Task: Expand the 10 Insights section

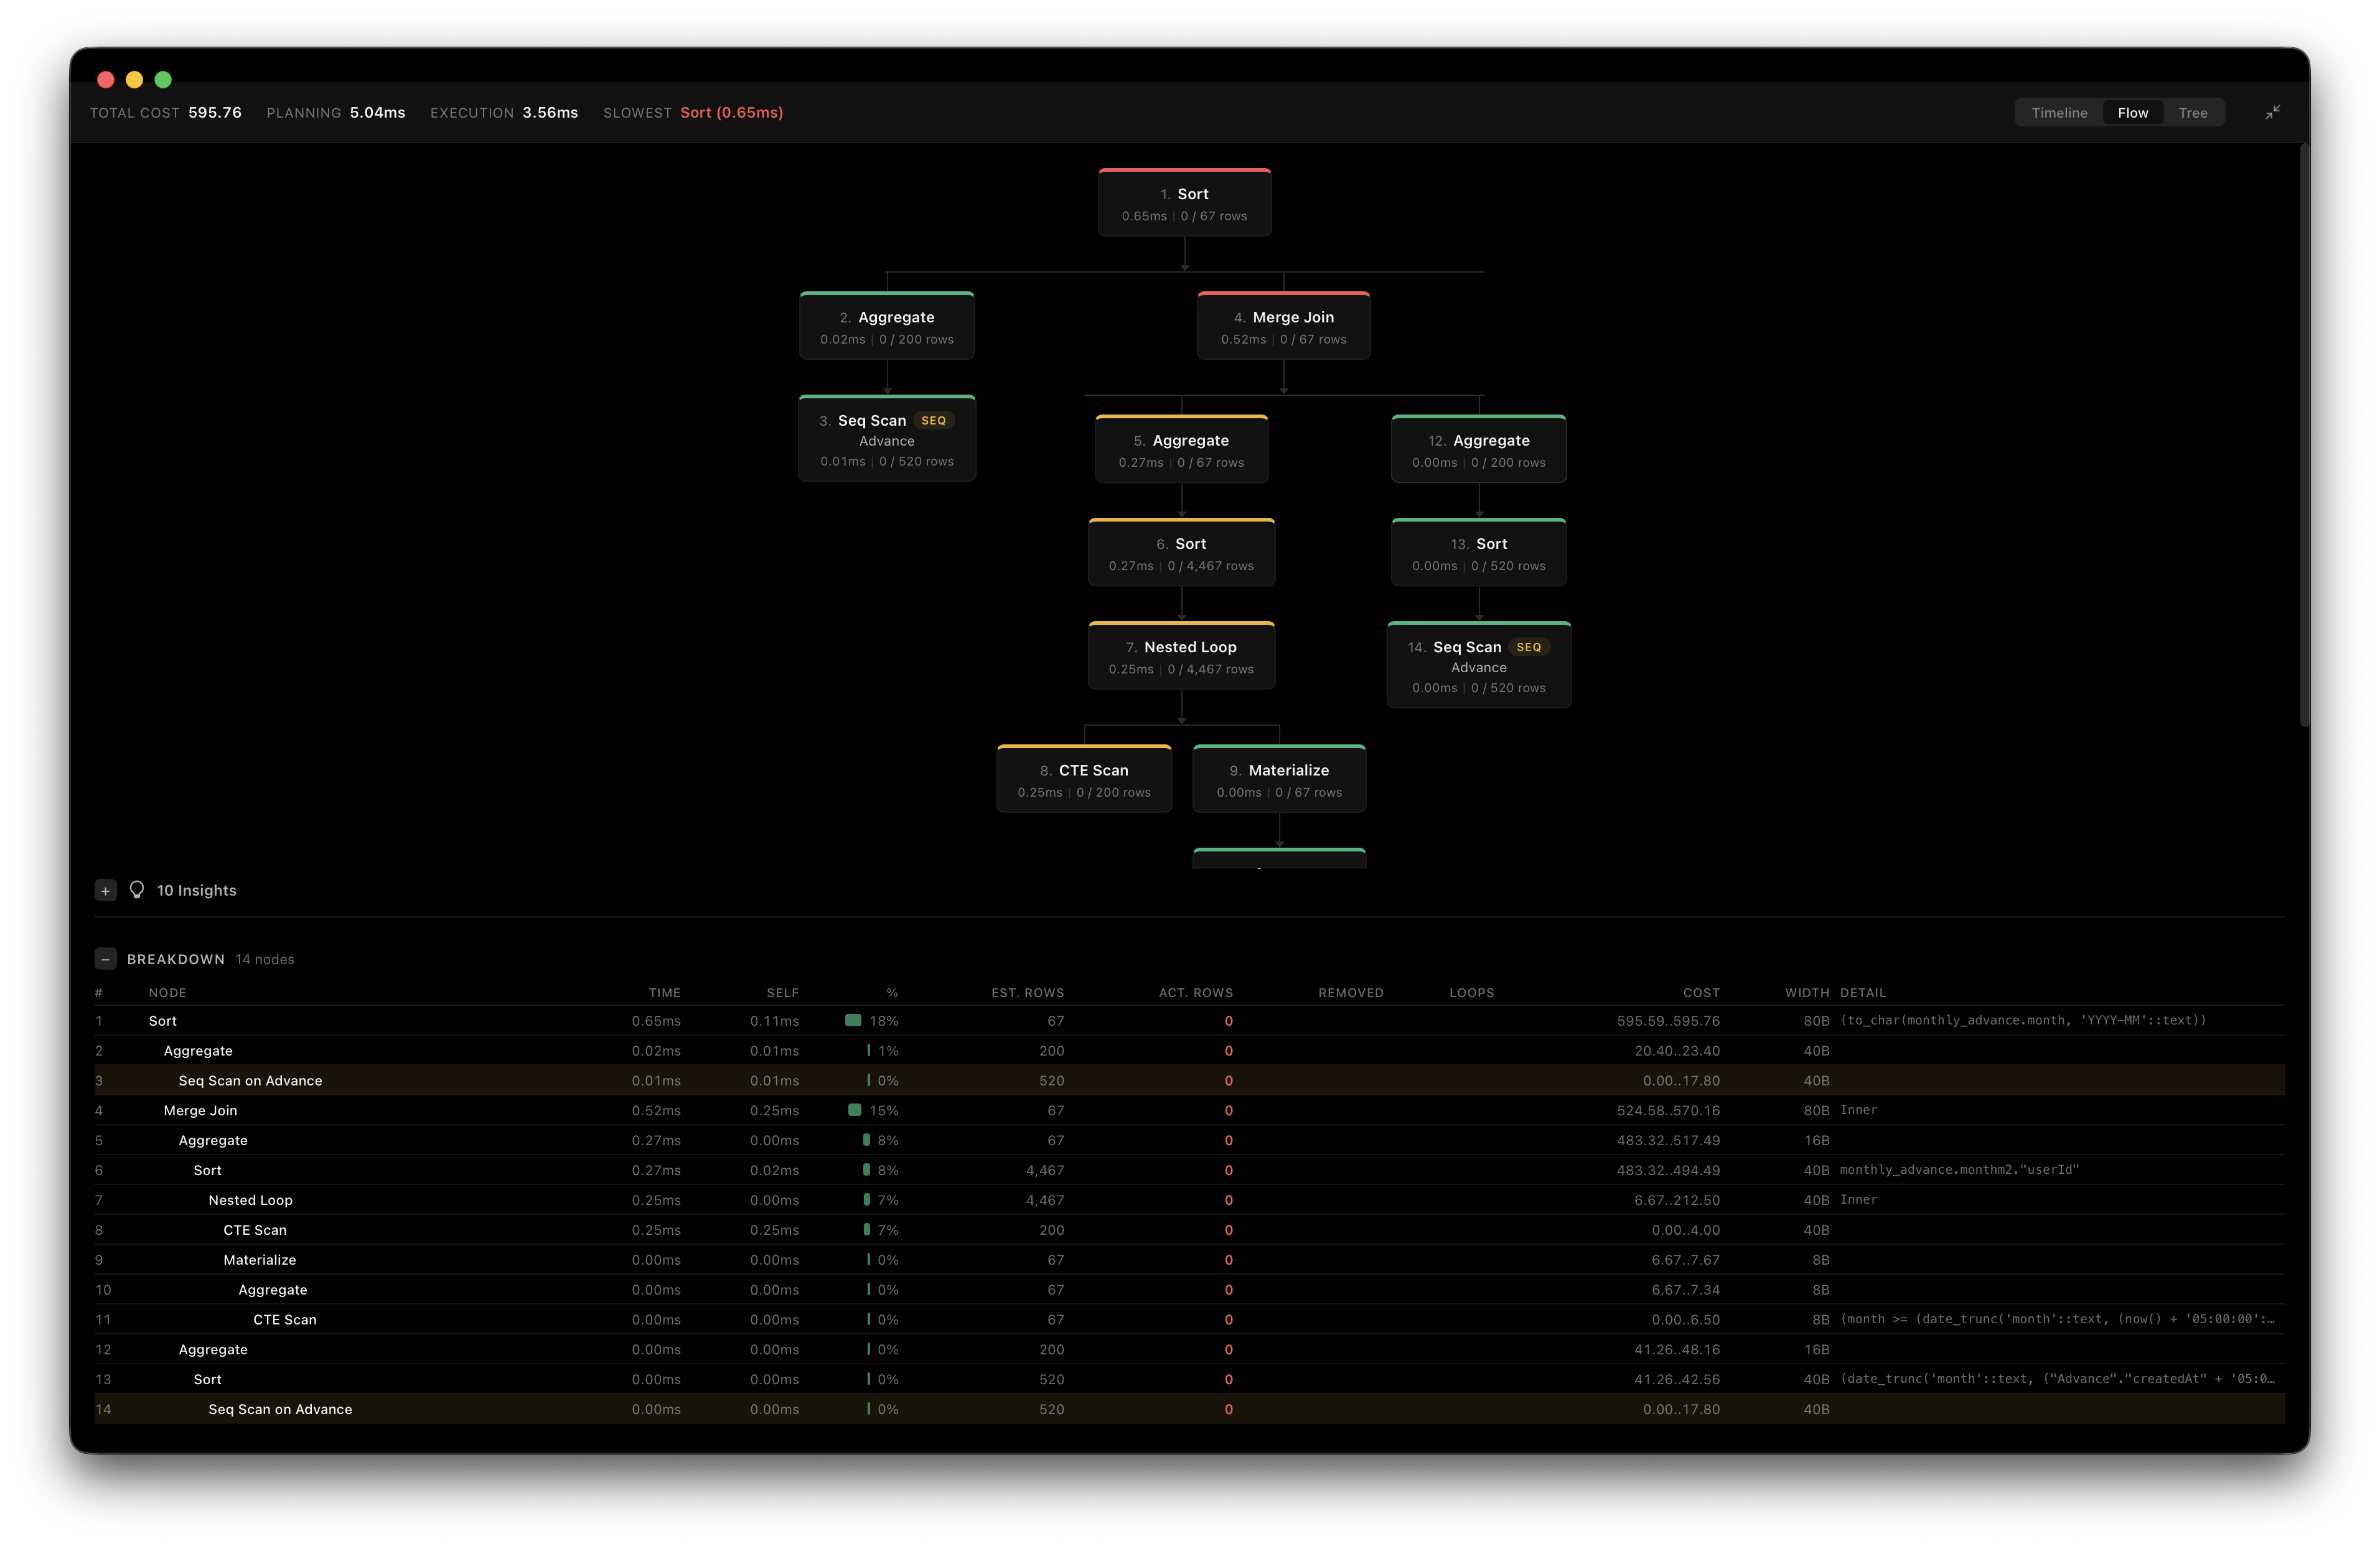Action: coord(105,890)
